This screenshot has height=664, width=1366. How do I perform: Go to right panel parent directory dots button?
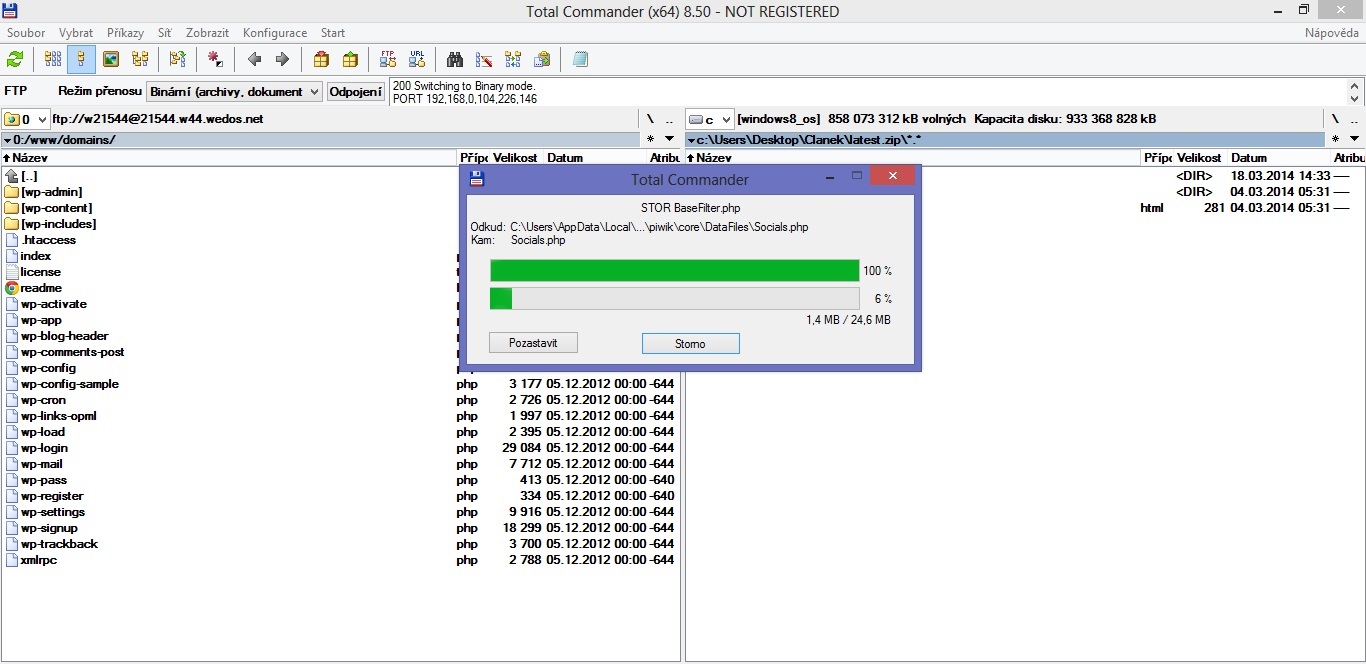click(x=1354, y=119)
